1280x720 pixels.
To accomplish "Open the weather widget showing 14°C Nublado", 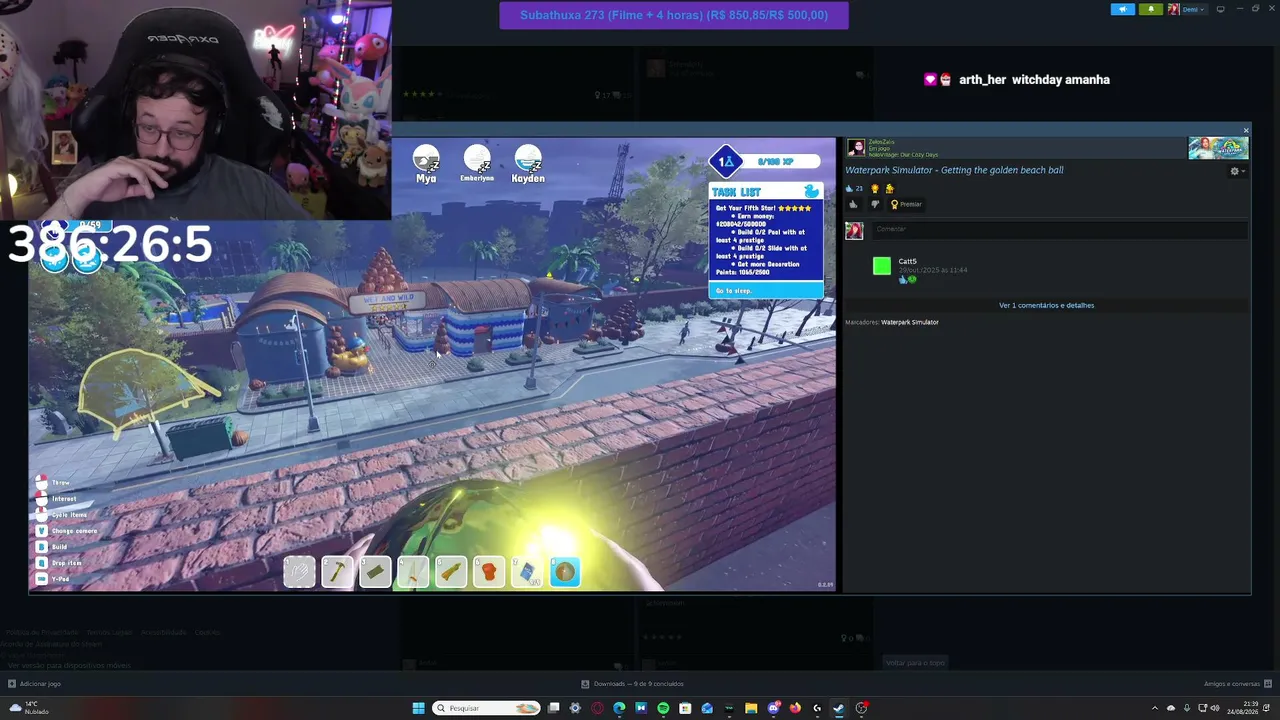I will pyautogui.click(x=29, y=708).
